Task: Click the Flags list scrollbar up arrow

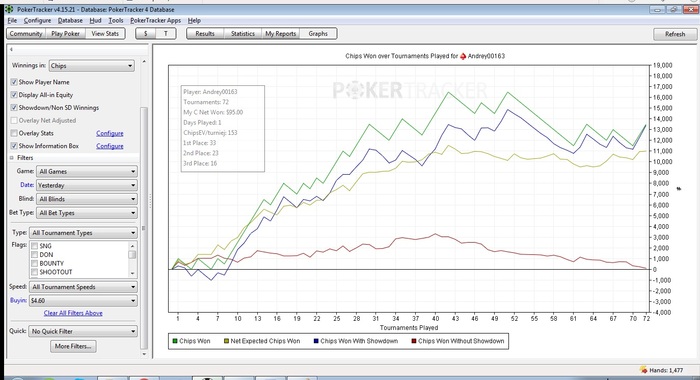Action: [x=132, y=246]
